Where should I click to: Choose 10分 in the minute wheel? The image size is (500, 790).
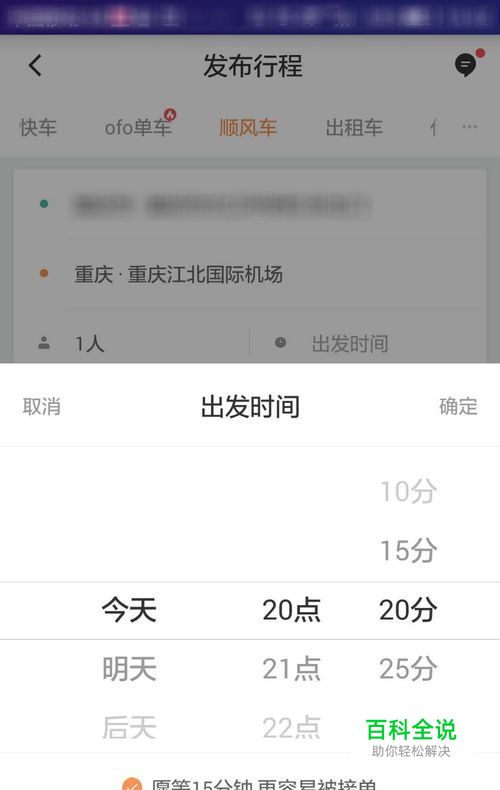(x=408, y=491)
